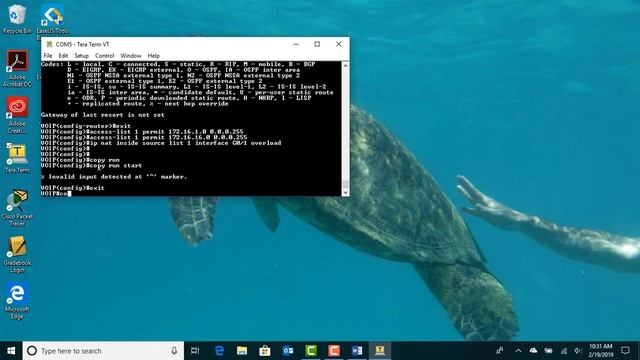640x360 pixels.
Task: Click the Type here to search box
Action: [103, 351]
